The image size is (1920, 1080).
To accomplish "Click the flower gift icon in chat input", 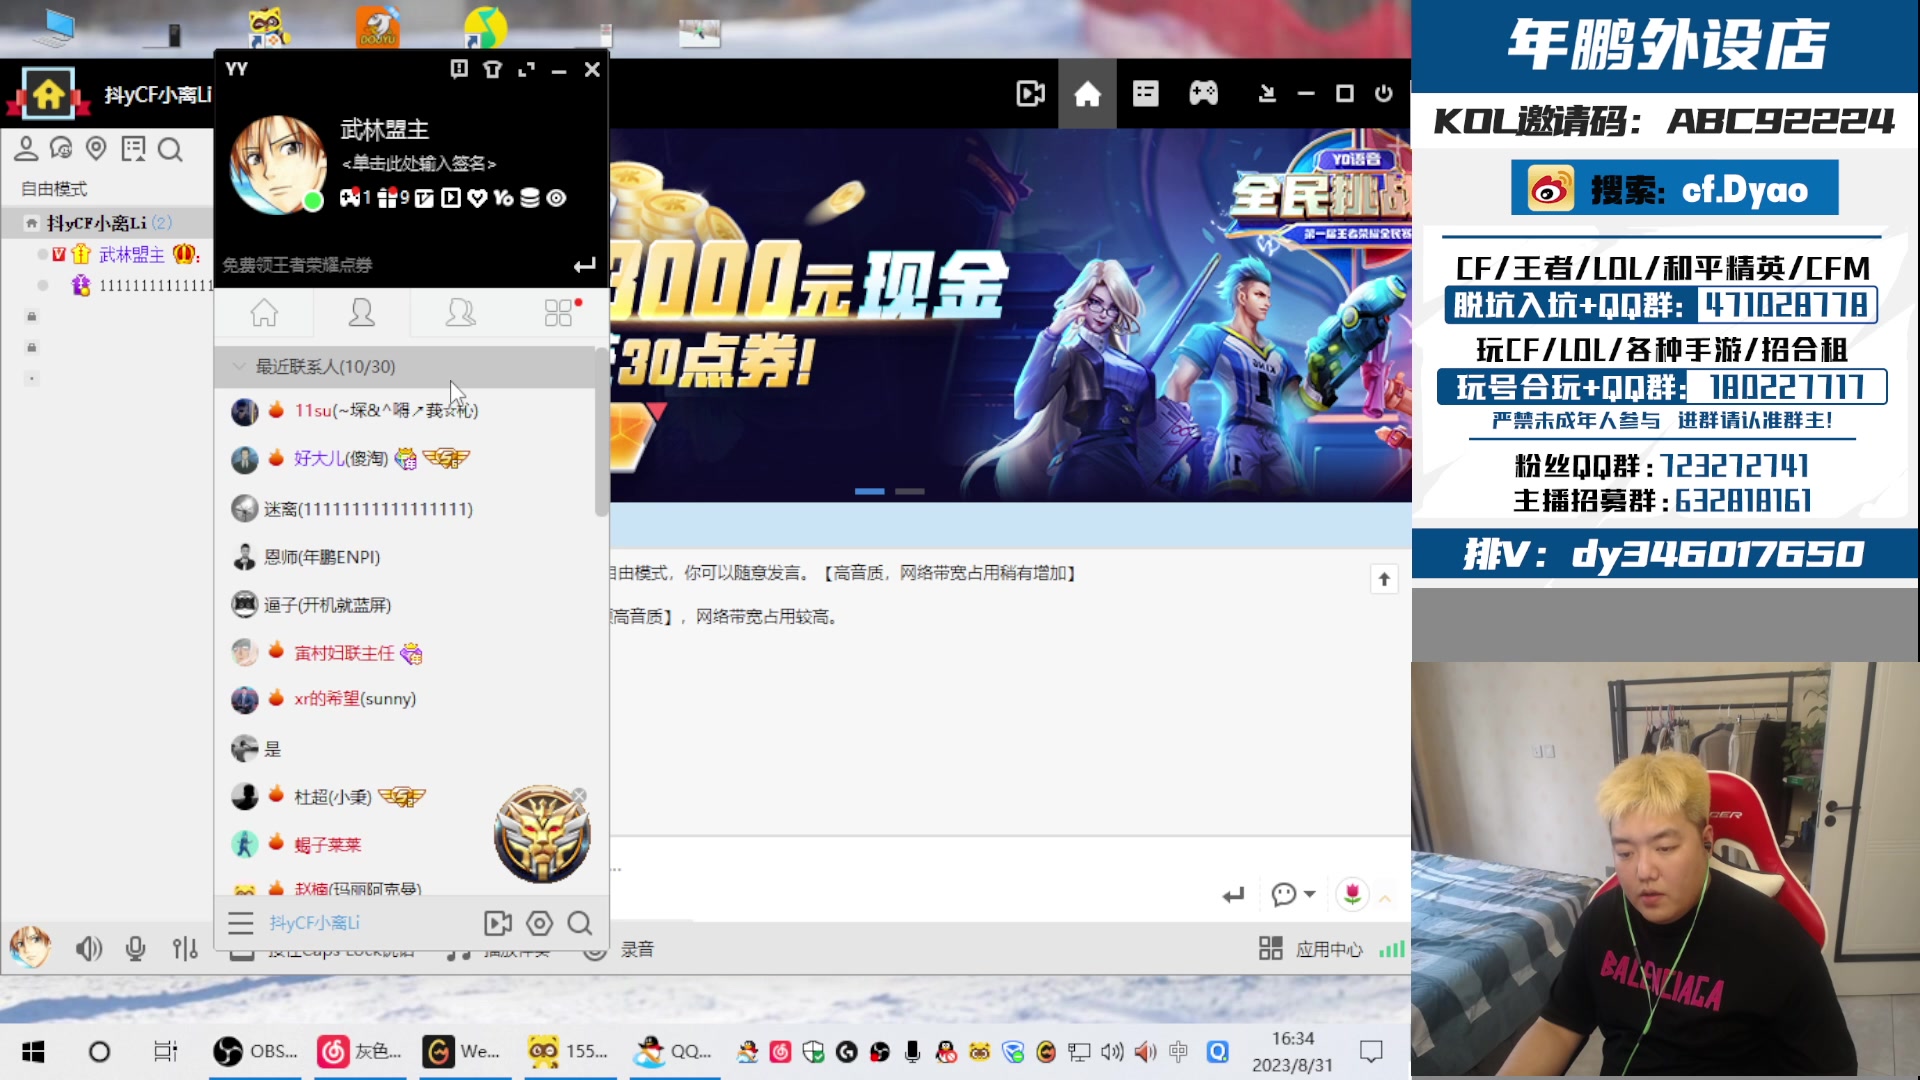I will click(1352, 895).
